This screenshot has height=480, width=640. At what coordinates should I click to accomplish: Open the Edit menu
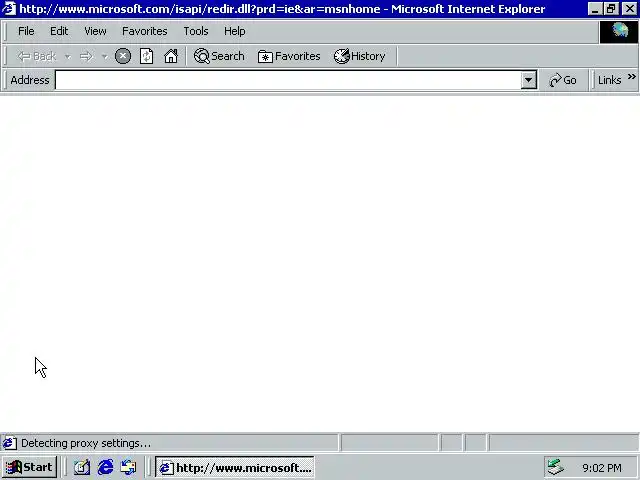click(x=59, y=31)
